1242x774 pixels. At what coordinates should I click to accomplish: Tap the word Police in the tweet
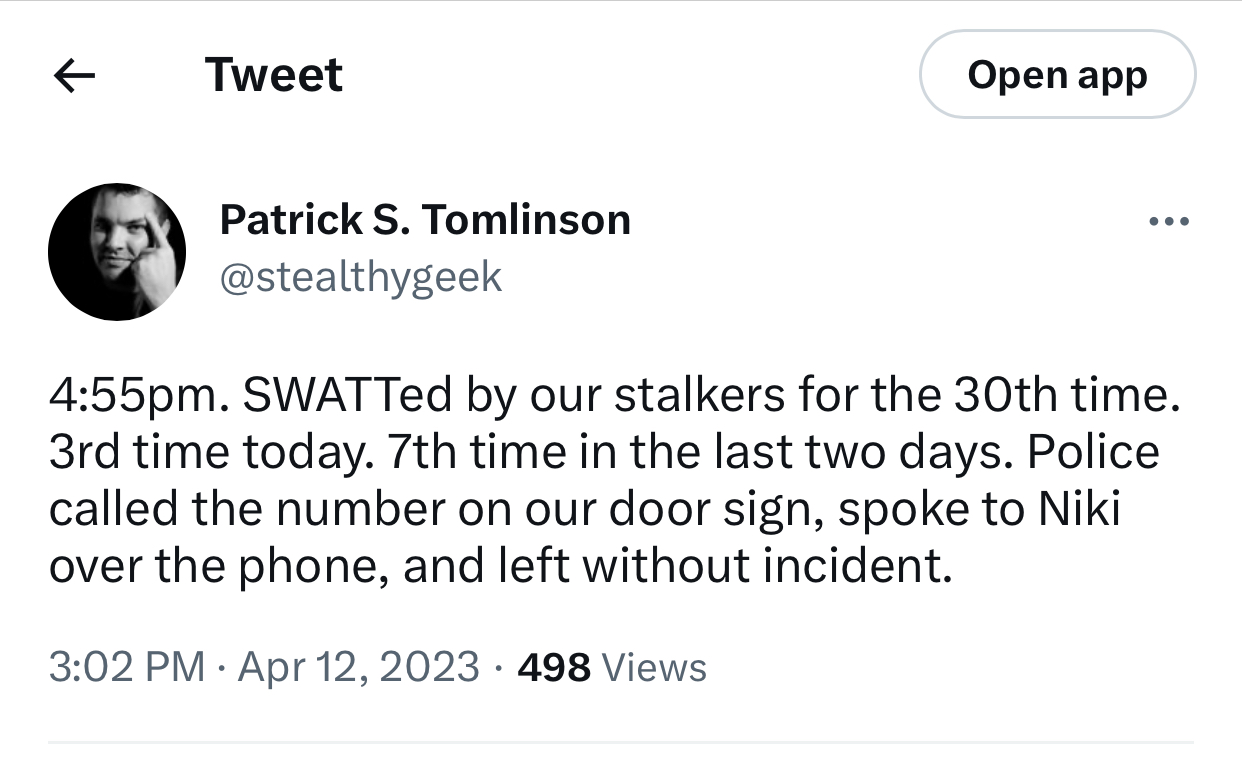click(1094, 453)
